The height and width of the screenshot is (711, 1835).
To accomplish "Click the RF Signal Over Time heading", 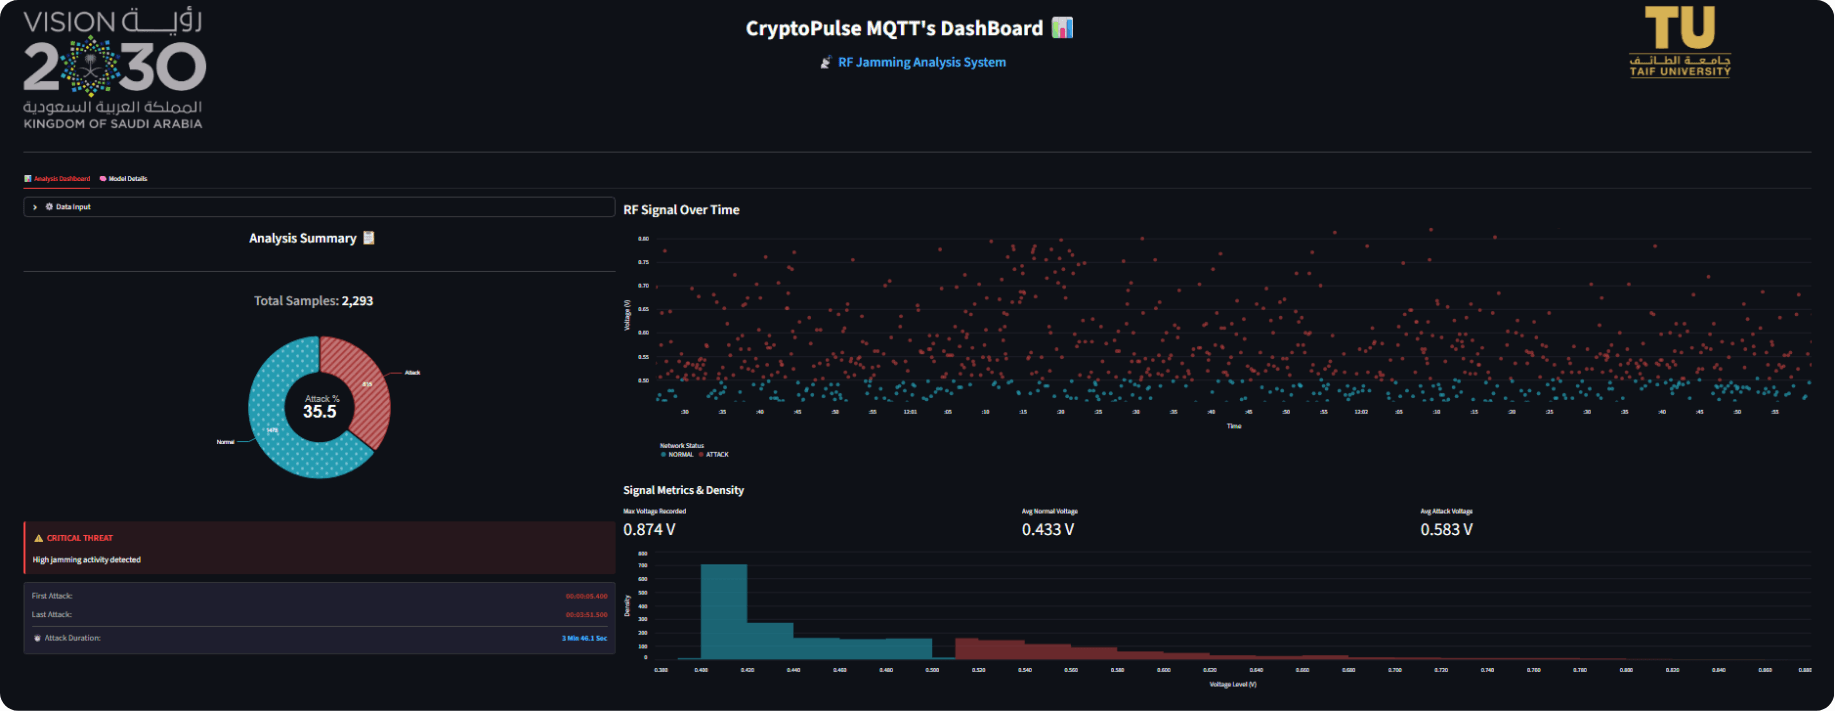I will pyautogui.click(x=681, y=210).
